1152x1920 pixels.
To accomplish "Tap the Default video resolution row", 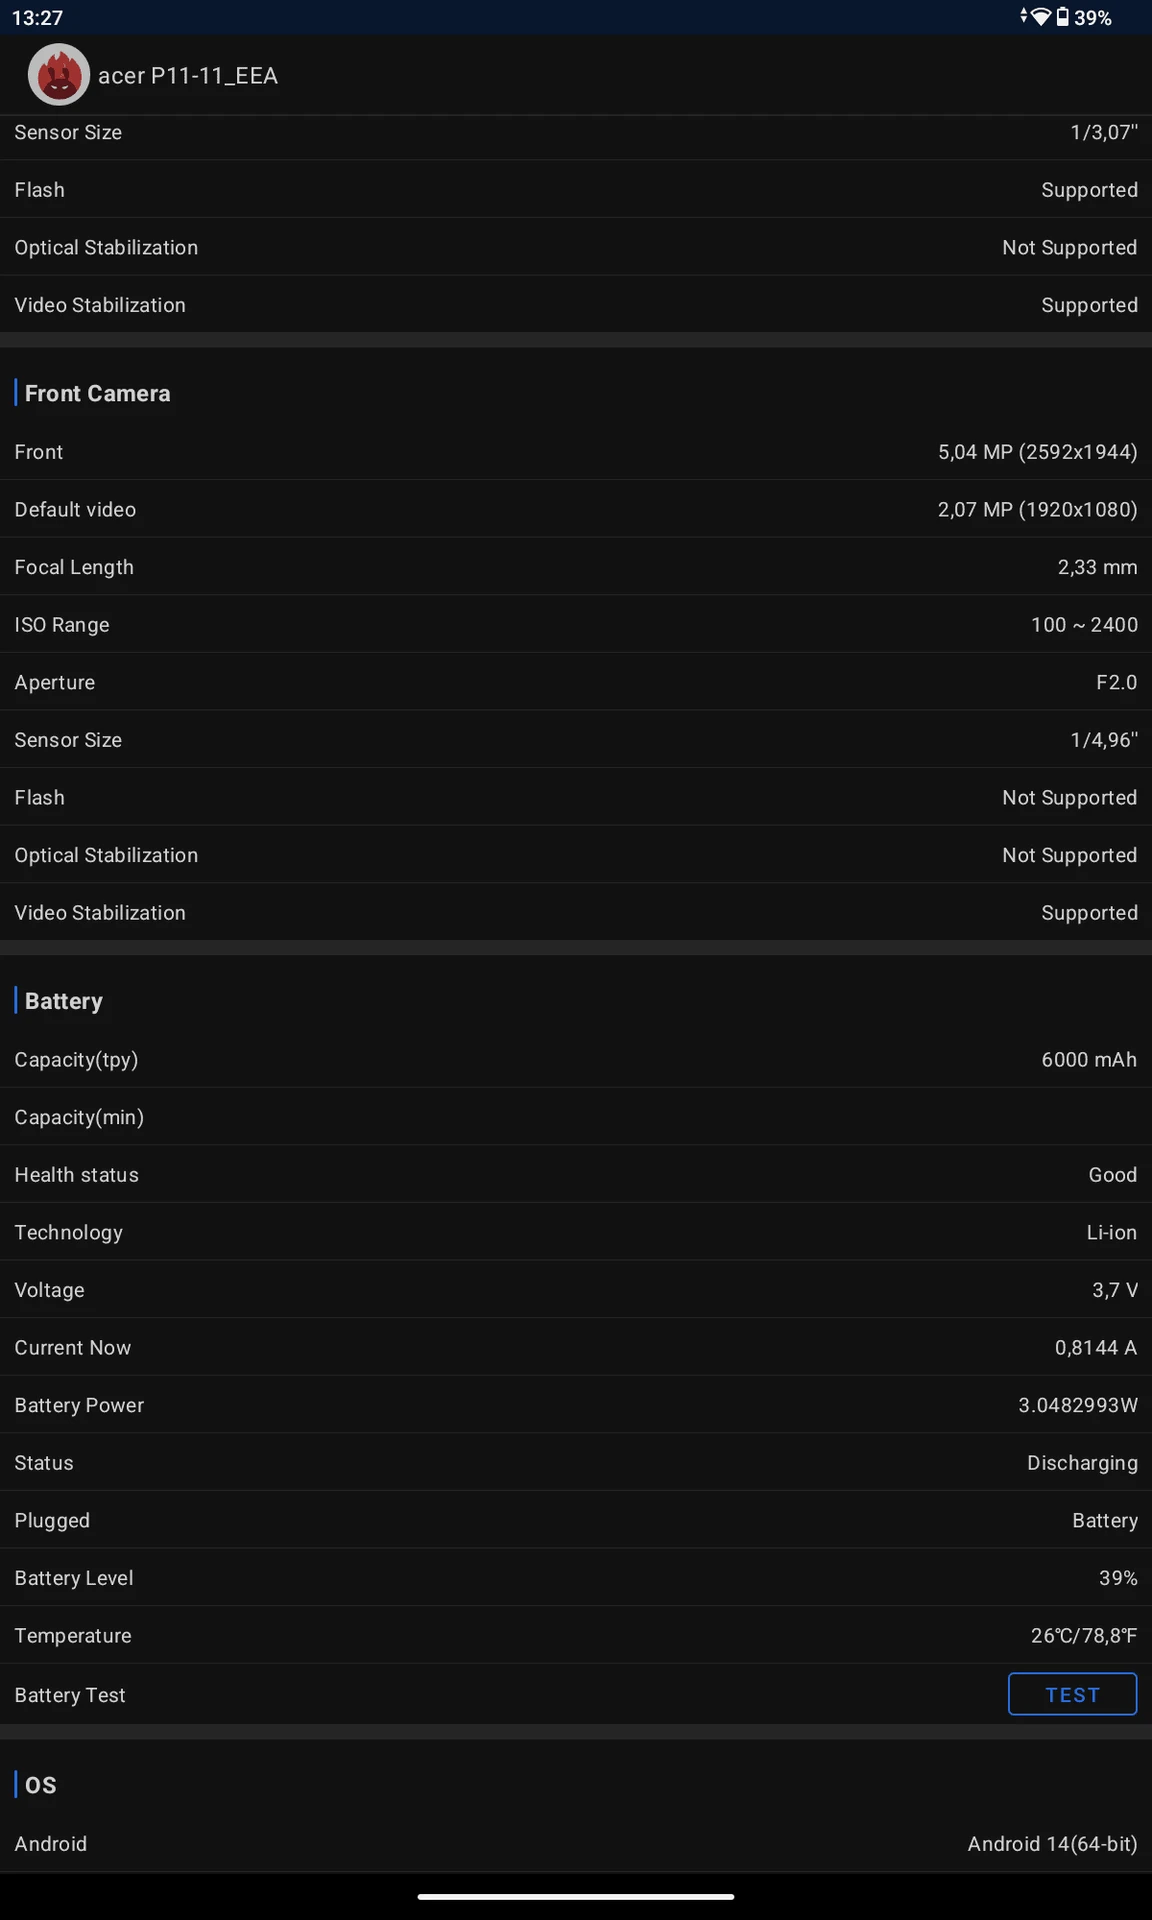I will (x=576, y=509).
